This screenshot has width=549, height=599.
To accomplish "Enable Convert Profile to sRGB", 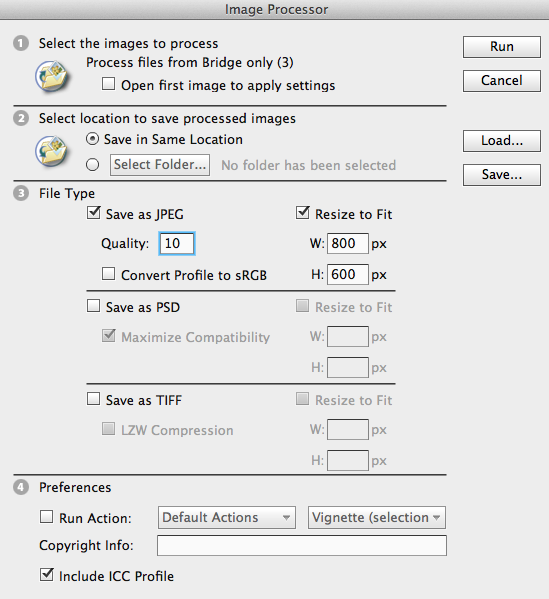I will tap(109, 274).
